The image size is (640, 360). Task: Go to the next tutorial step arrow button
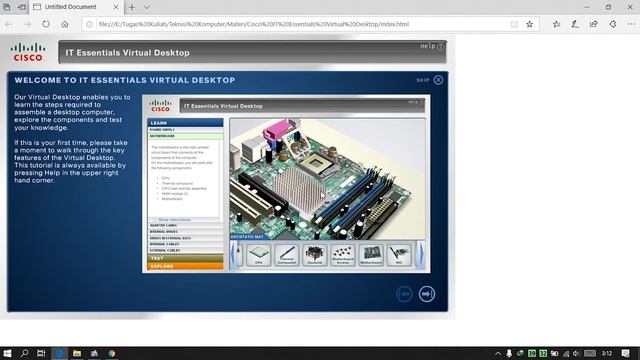point(427,294)
